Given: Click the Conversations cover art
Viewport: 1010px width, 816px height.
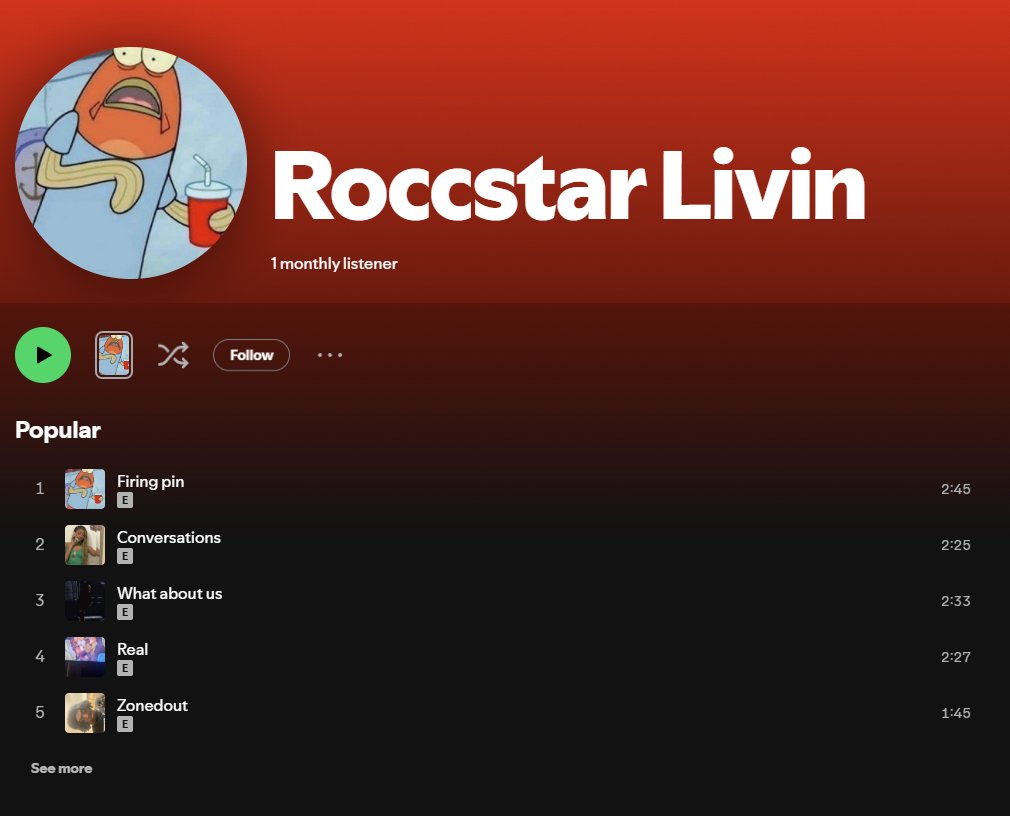Looking at the screenshot, I should pyautogui.click(x=85, y=545).
